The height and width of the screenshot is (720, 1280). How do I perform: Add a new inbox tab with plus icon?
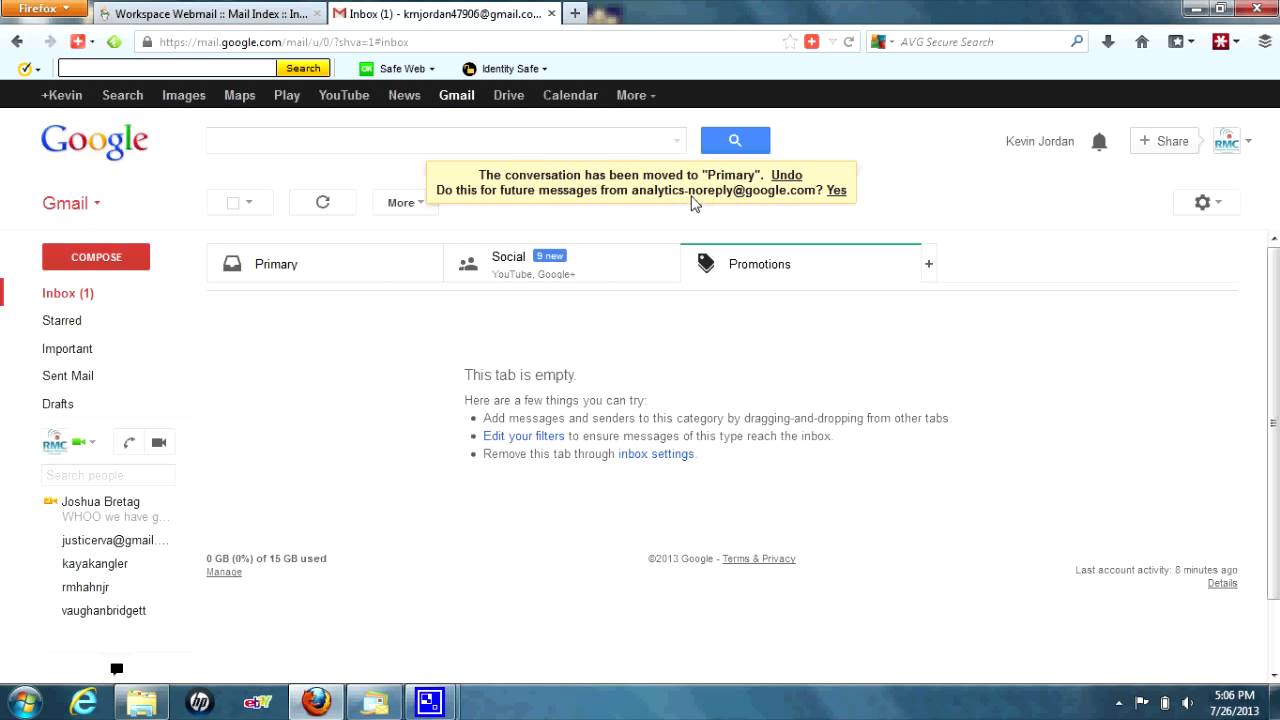click(929, 264)
